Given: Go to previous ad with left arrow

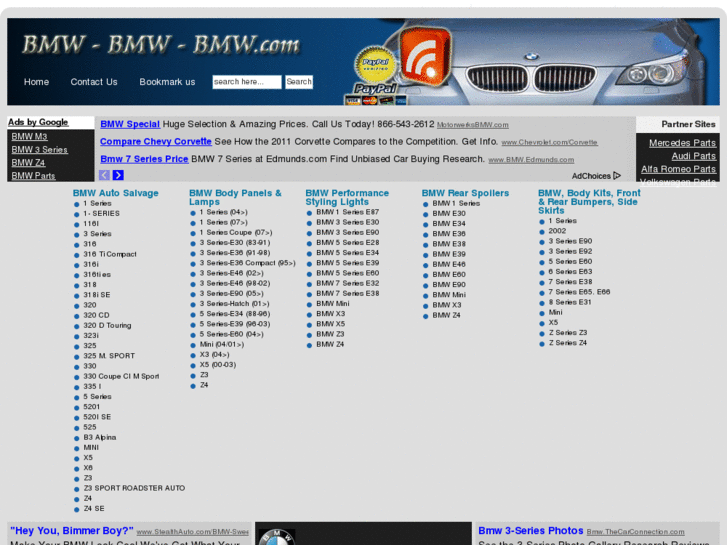Looking at the screenshot, I should tap(104, 175).
